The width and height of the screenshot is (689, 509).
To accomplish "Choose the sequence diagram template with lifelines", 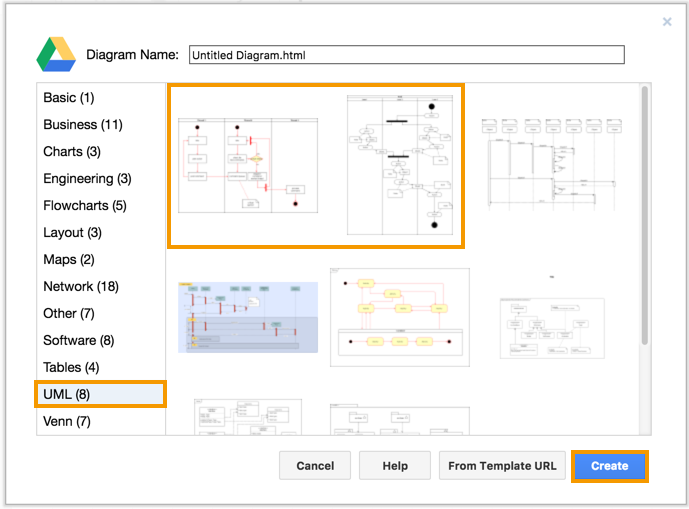I will 552,164.
